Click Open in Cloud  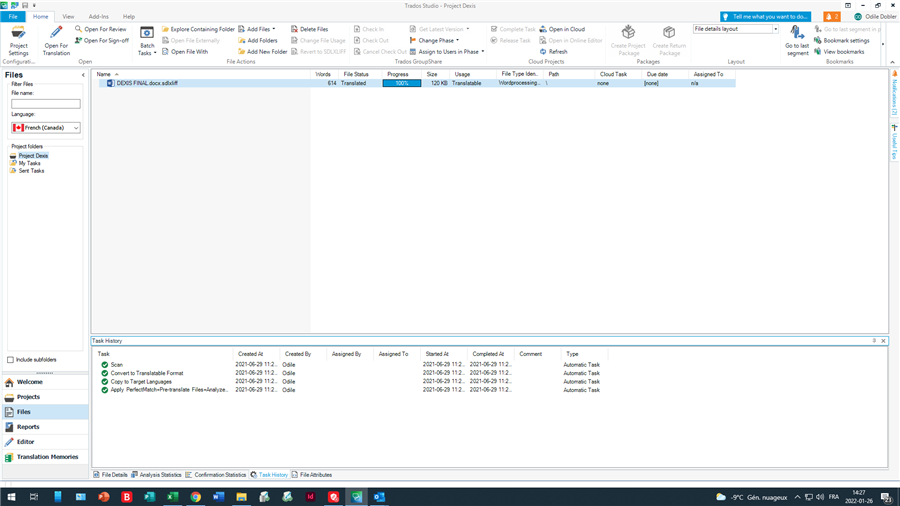pyautogui.click(x=562, y=29)
